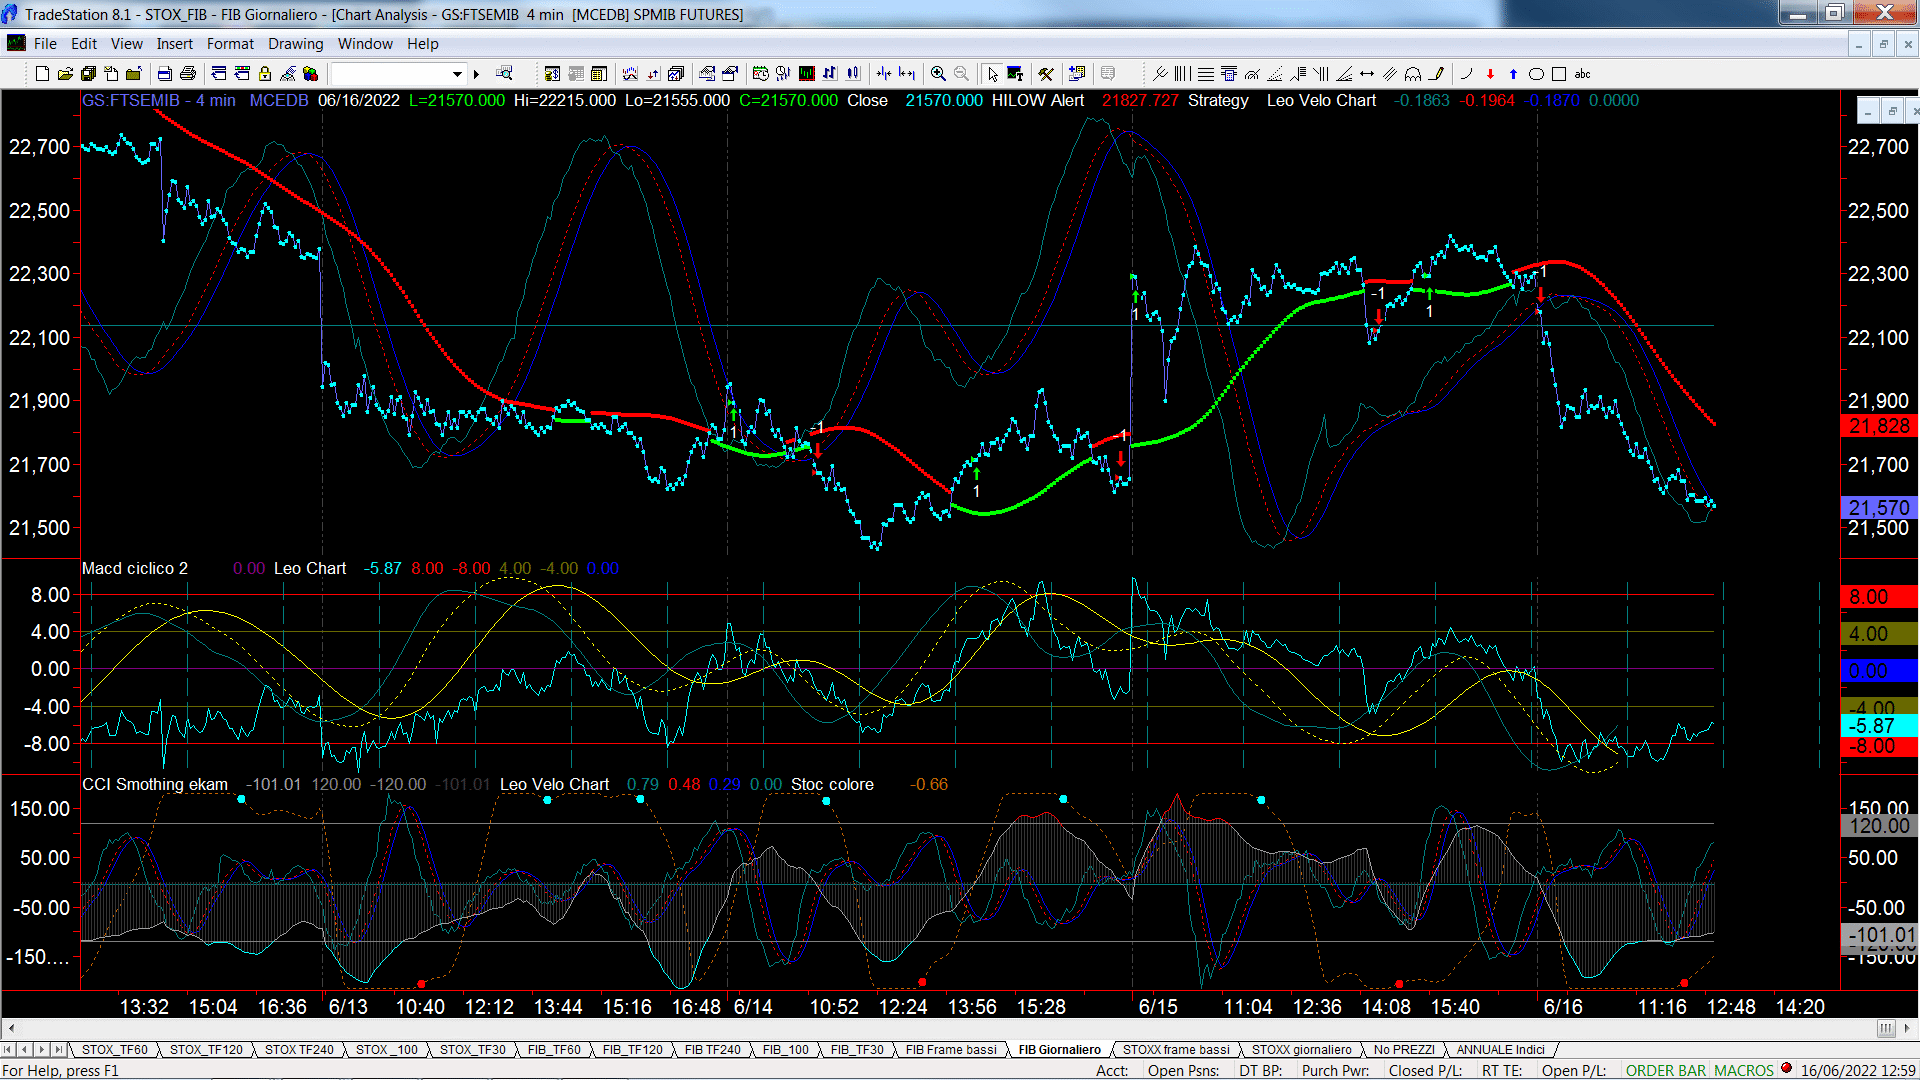Switch to the STOX_TF120 tab
Viewport: 1920px width, 1080px height.
click(x=206, y=1050)
